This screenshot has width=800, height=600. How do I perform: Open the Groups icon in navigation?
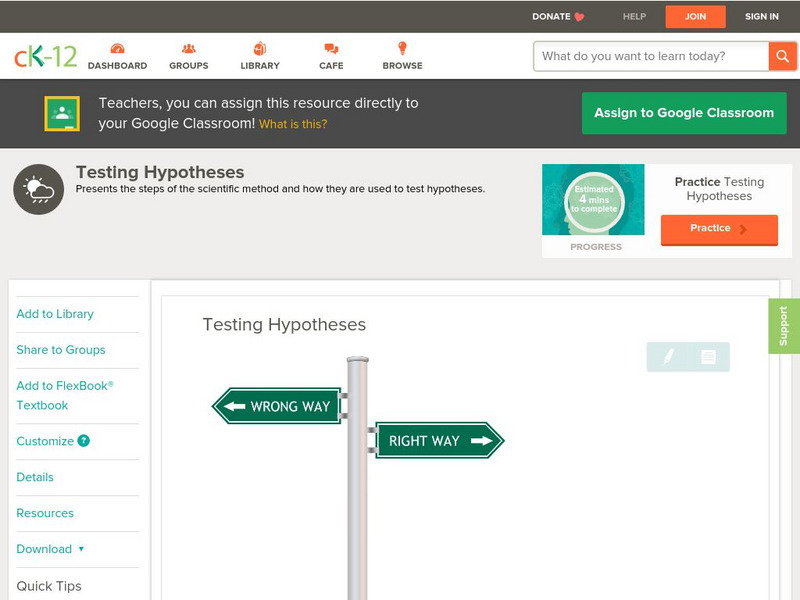(x=188, y=49)
